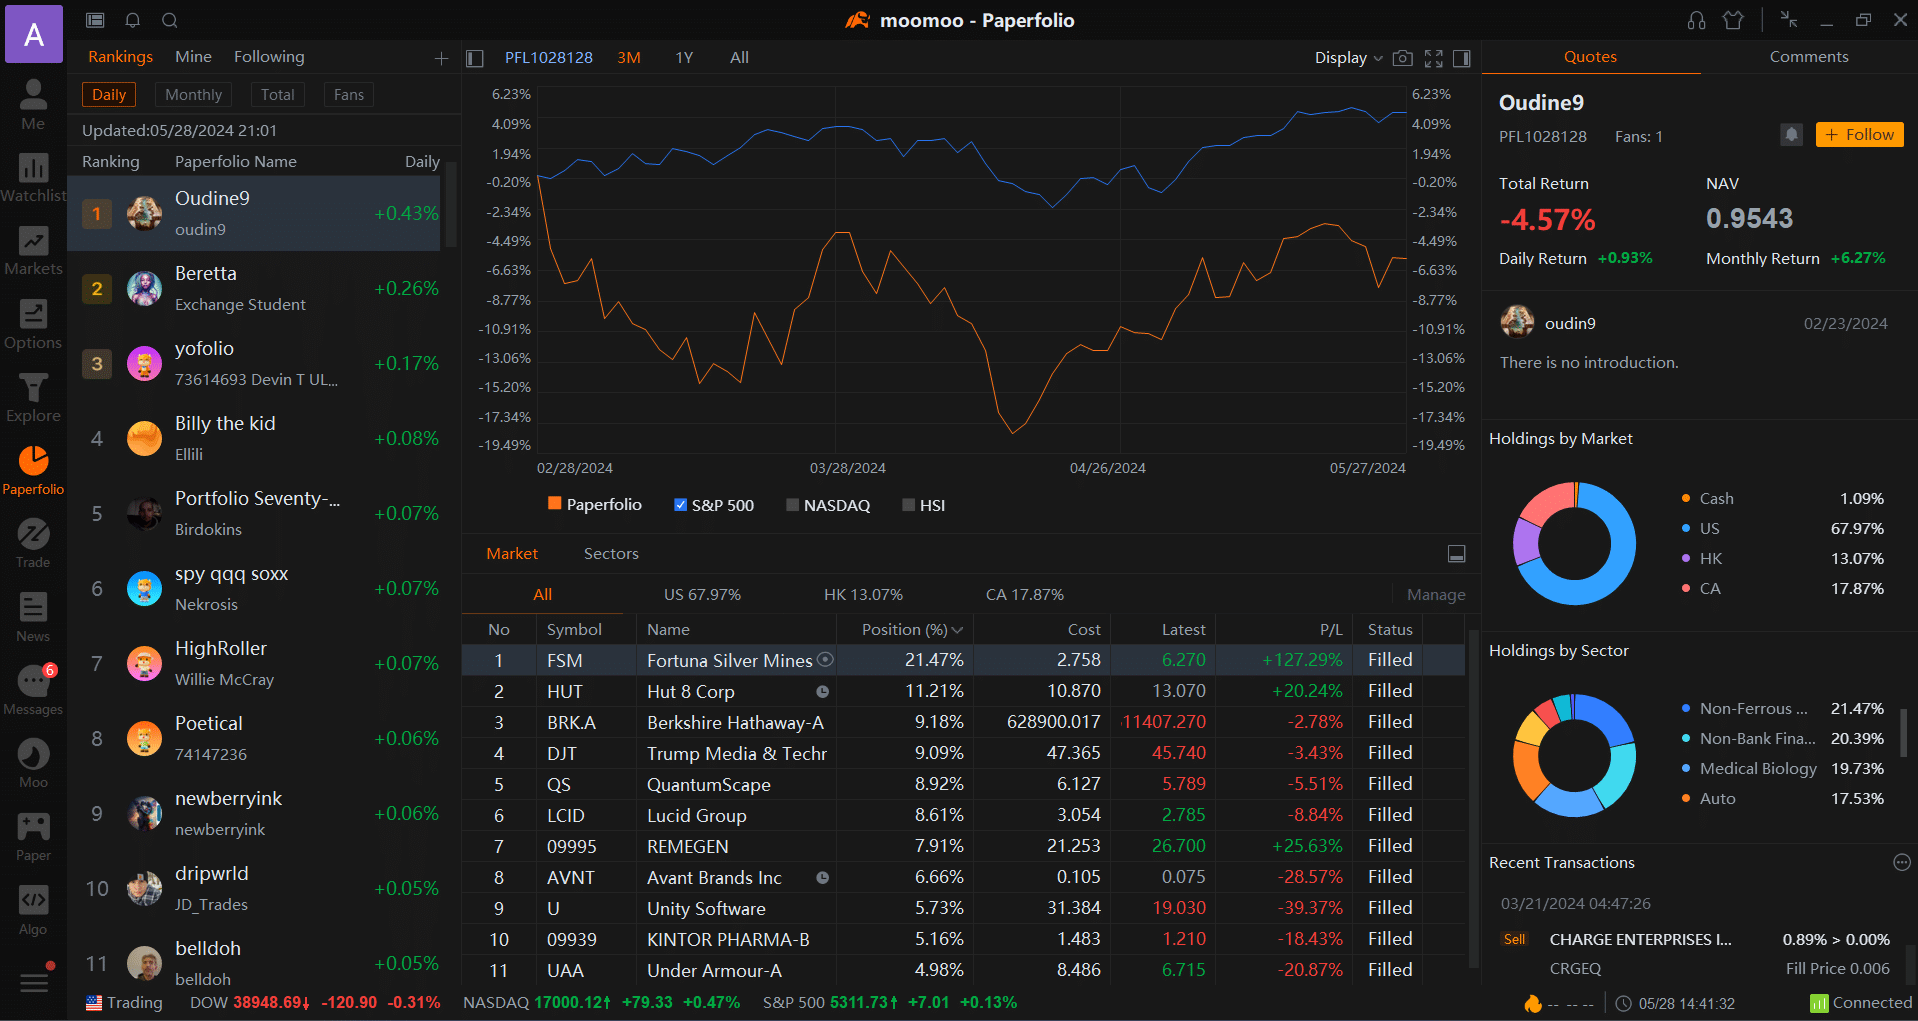Open the Algo sidebar icon
Screen dimensions: 1918x1021
(x=33, y=910)
